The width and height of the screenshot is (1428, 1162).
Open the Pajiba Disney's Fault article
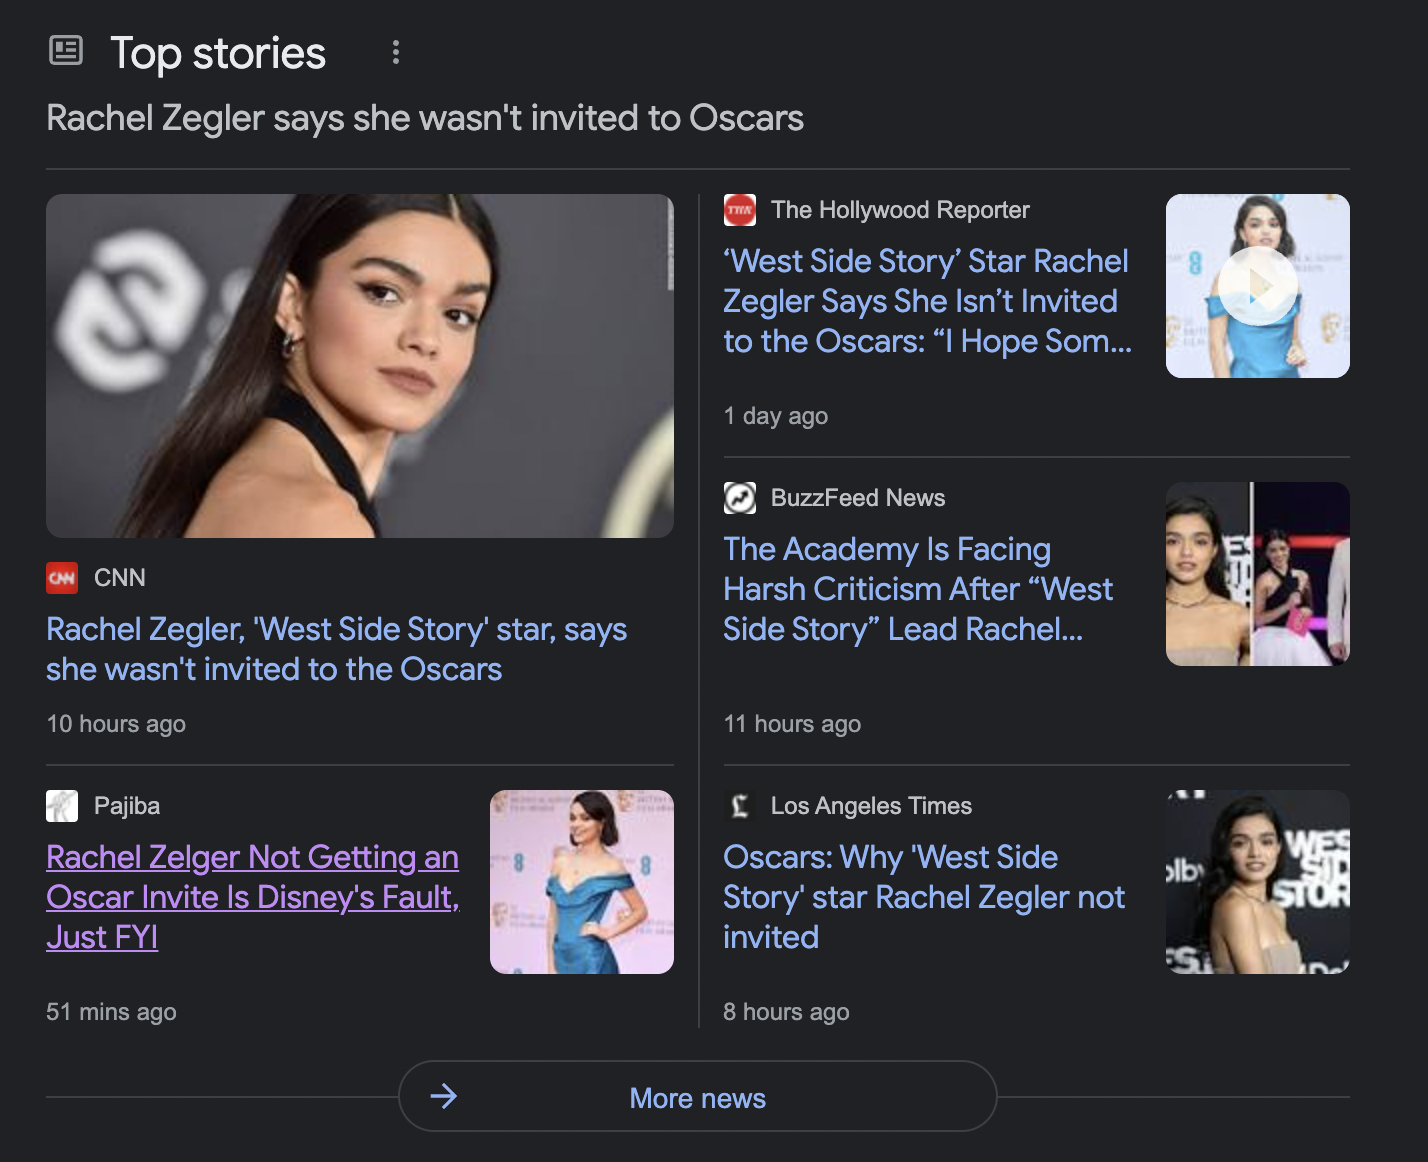[253, 897]
